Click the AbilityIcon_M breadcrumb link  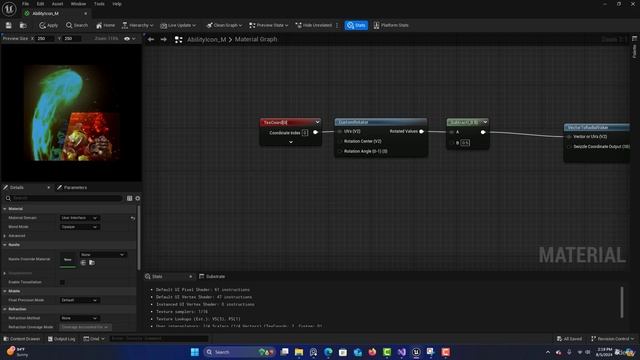pyautogui.click(x=207, y=40)
